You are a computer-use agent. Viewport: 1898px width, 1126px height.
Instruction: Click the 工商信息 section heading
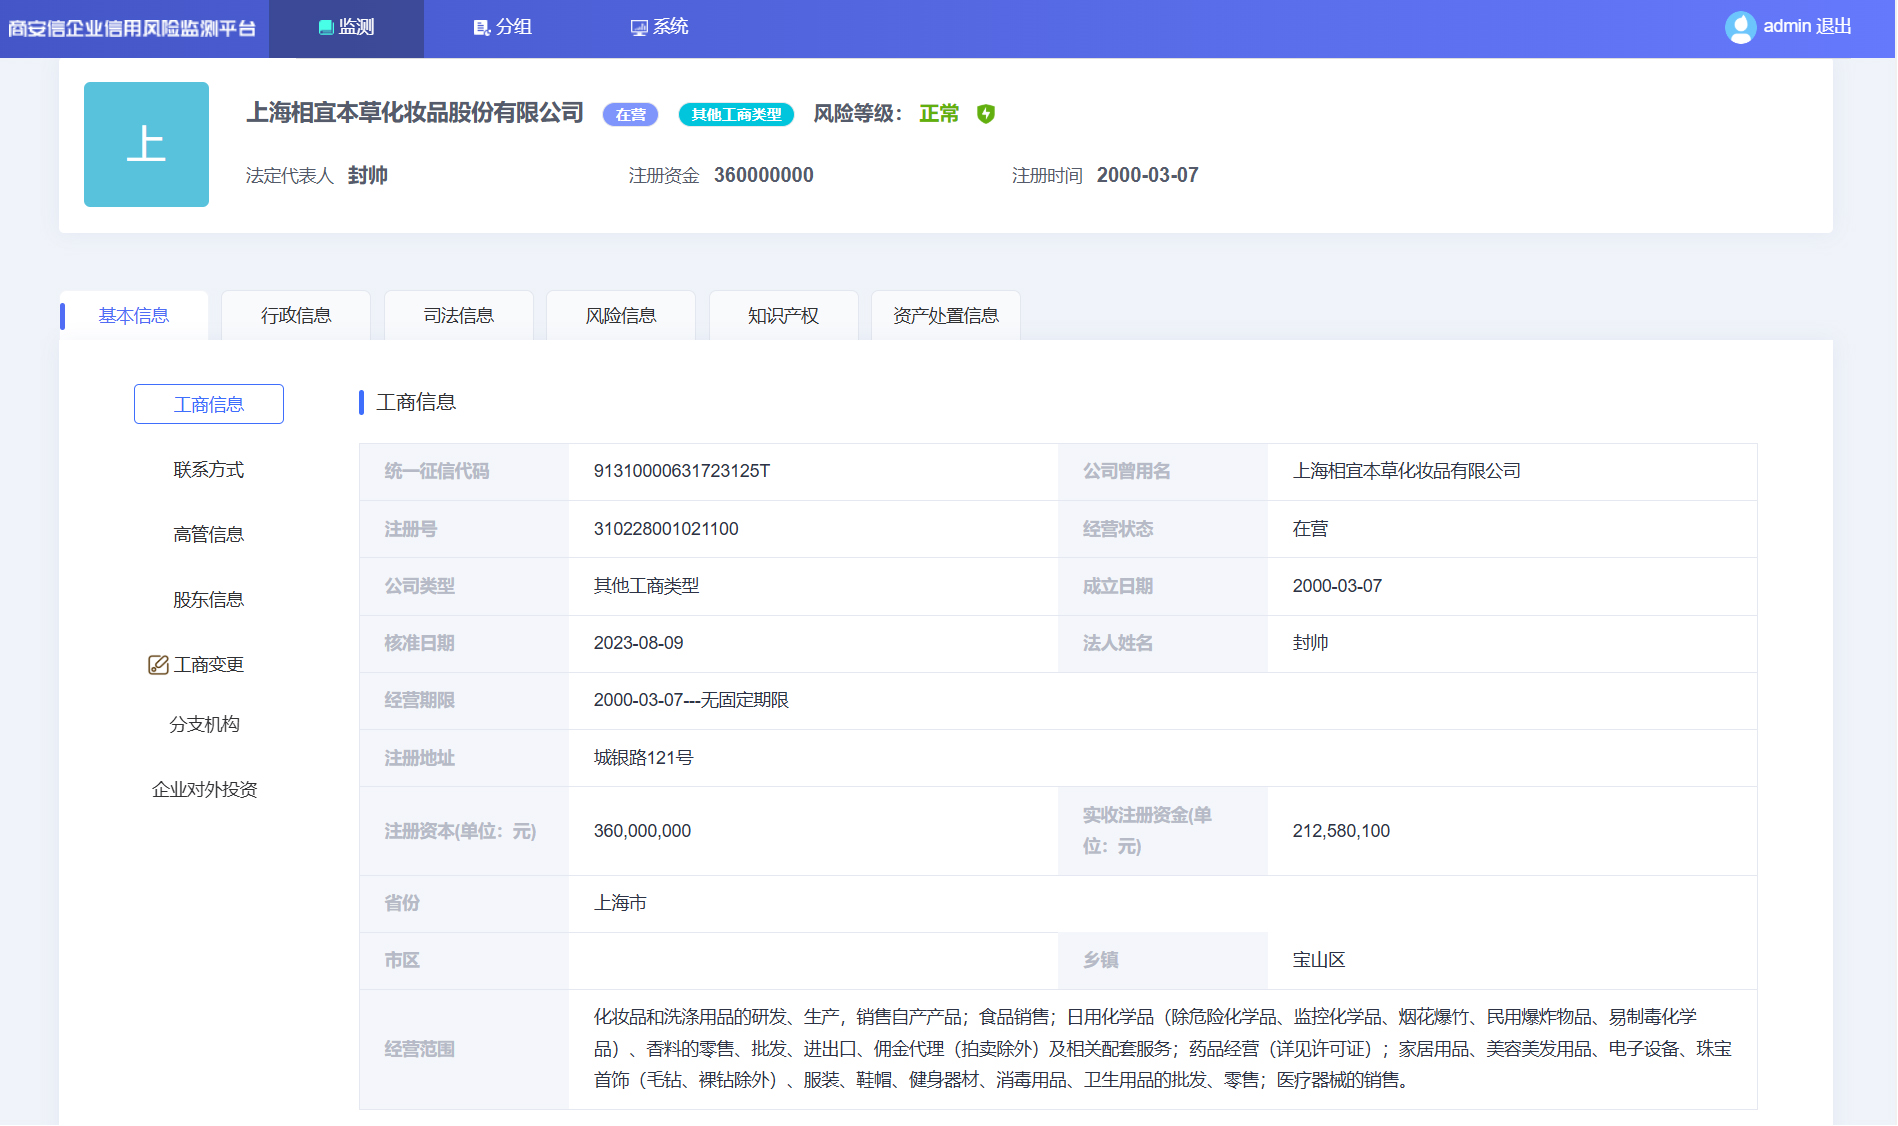416,402
